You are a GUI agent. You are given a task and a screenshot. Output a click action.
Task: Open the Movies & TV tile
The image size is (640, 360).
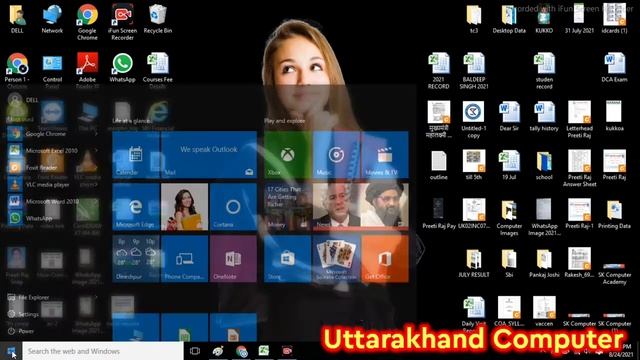[x=385, y=155]
